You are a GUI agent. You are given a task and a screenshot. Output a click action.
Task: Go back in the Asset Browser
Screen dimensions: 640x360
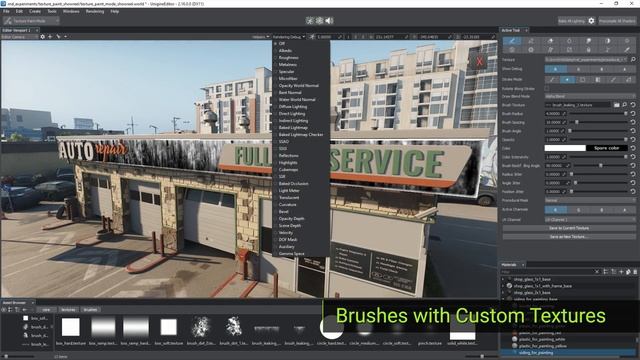pyautogui.click(x=25, y=310)
